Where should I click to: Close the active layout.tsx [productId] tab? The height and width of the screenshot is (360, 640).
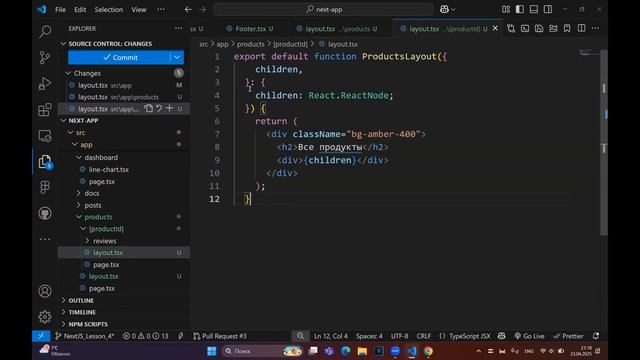pos(495,28)
